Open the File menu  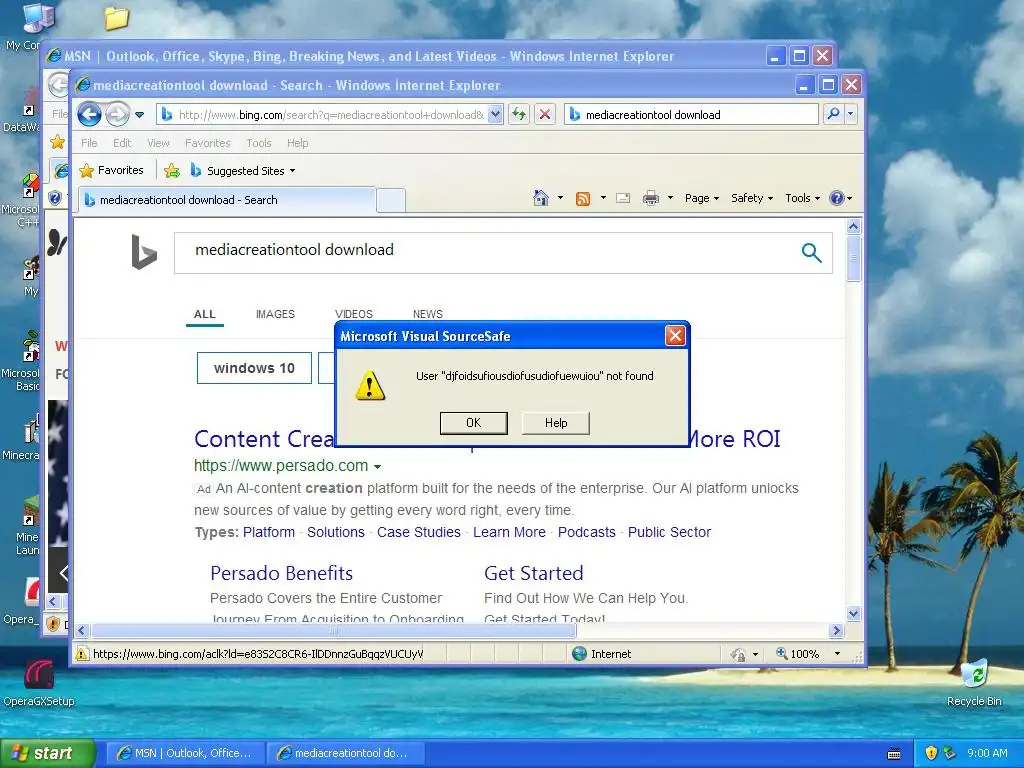(x=89, y=143)
